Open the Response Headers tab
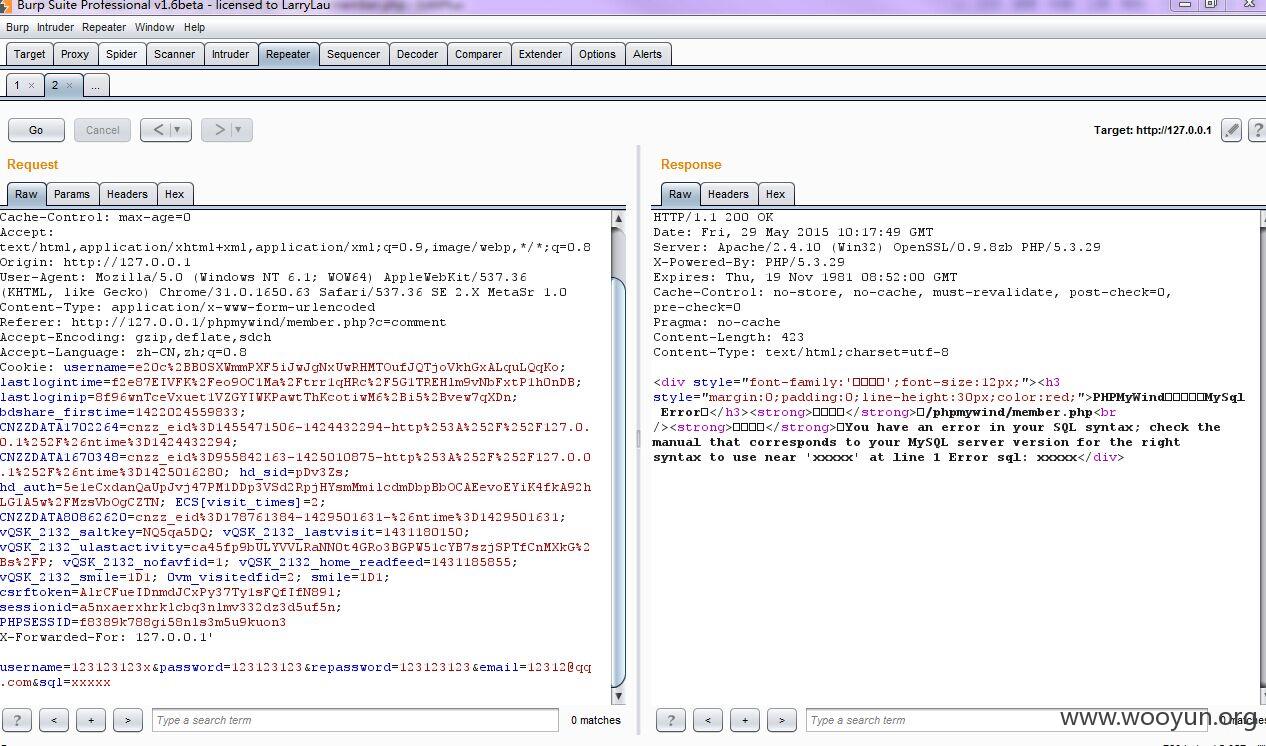 pyautogui.click(x=728, y=194)
